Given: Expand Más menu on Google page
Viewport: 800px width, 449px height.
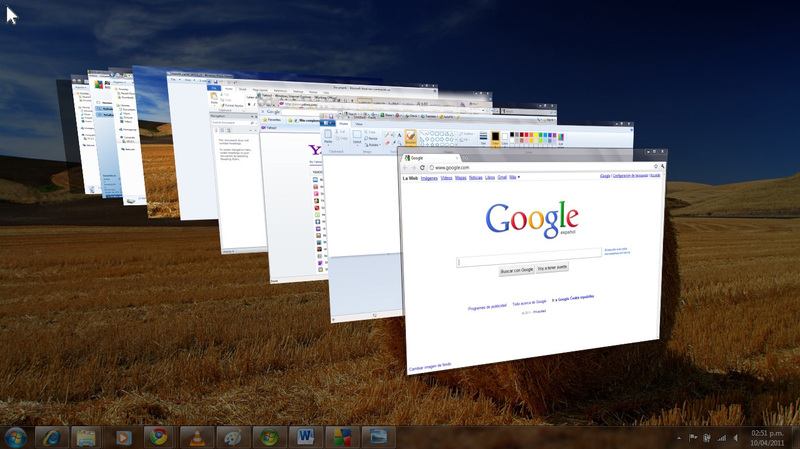Looking at the screenshot, I should [514, 177].
